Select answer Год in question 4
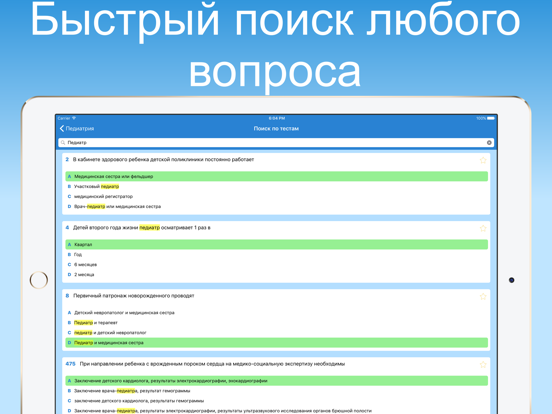 point(276,254)
